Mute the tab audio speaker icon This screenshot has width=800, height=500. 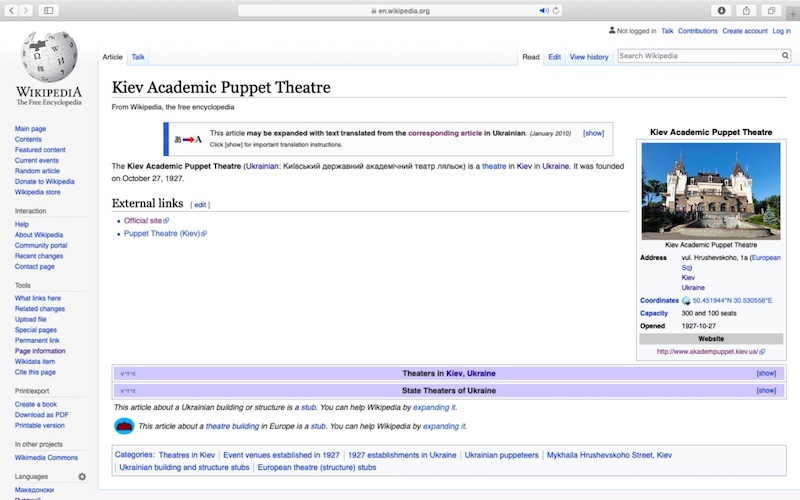click(544, 10)
